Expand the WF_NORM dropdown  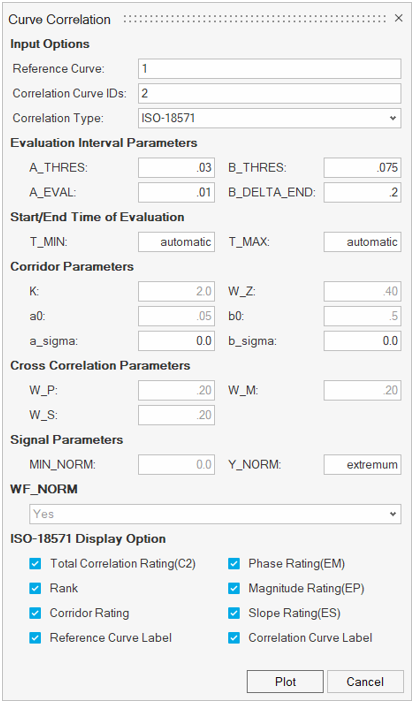click(x=215, y=514)
